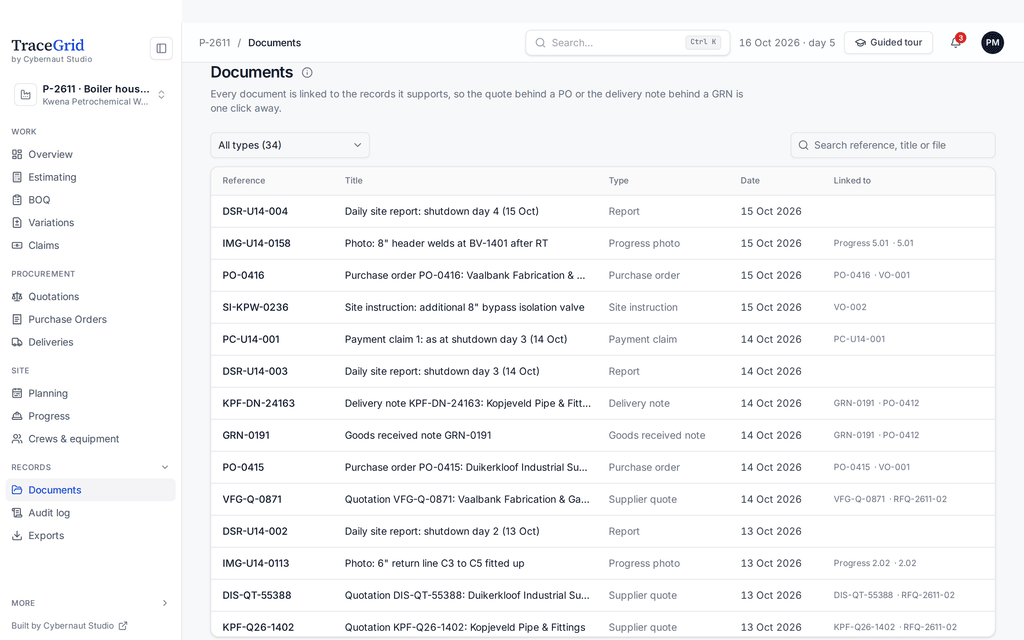
Task: Open document KPF-Q26-1402 reference
Action: coord(258,627)
